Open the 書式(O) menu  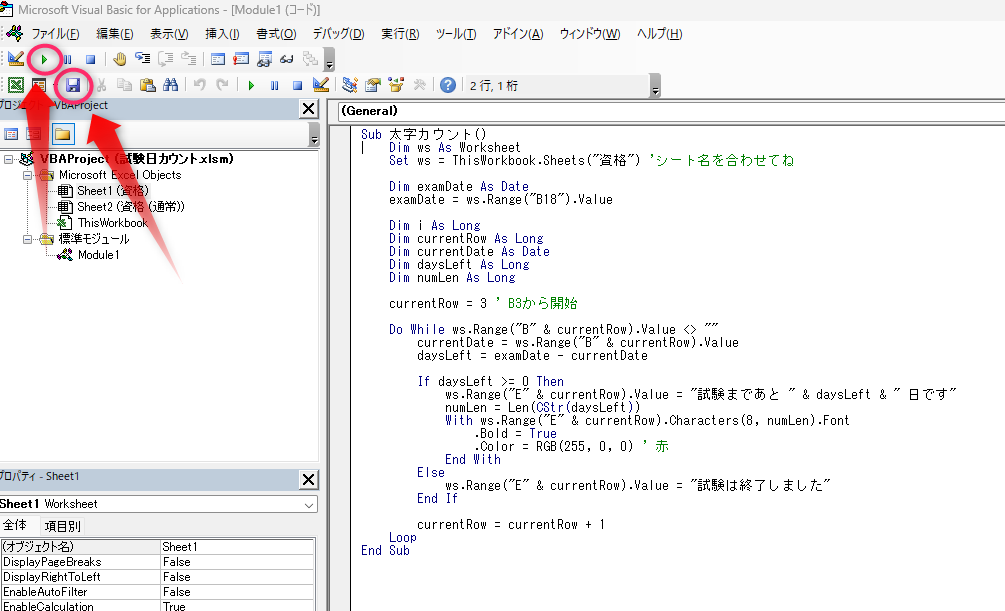276,34
